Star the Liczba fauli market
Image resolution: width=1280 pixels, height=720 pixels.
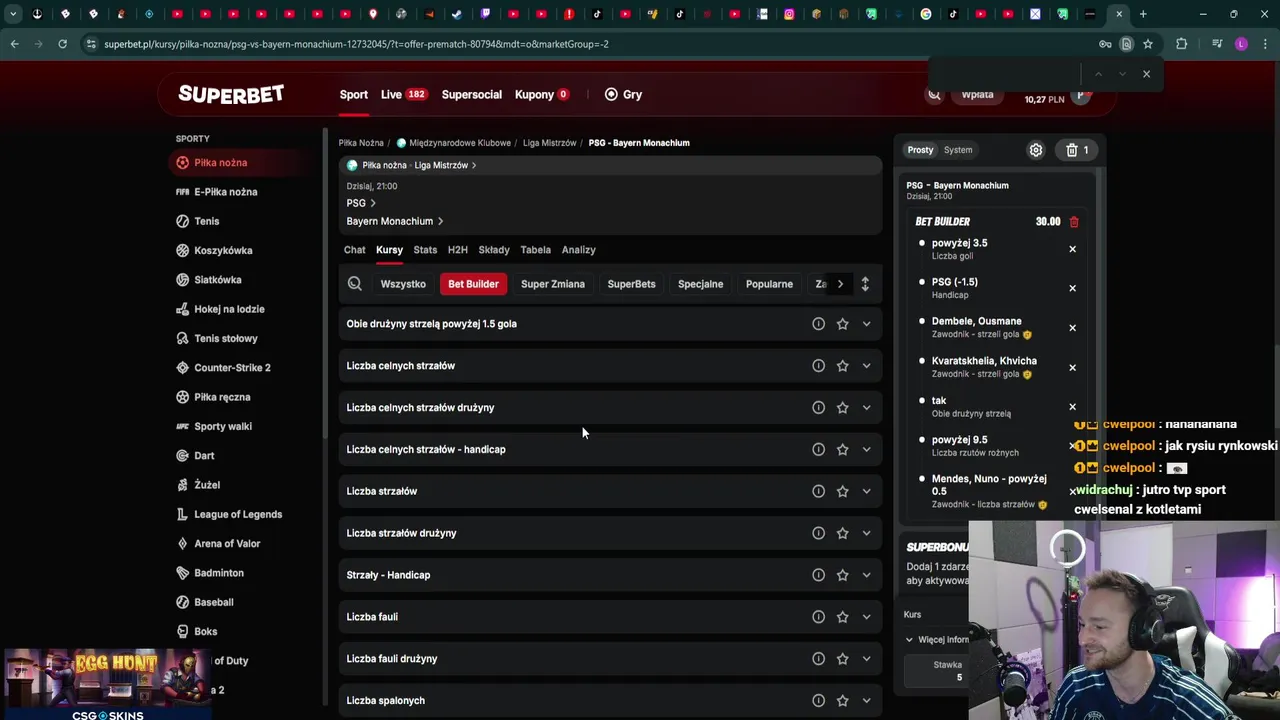(842, 617)
